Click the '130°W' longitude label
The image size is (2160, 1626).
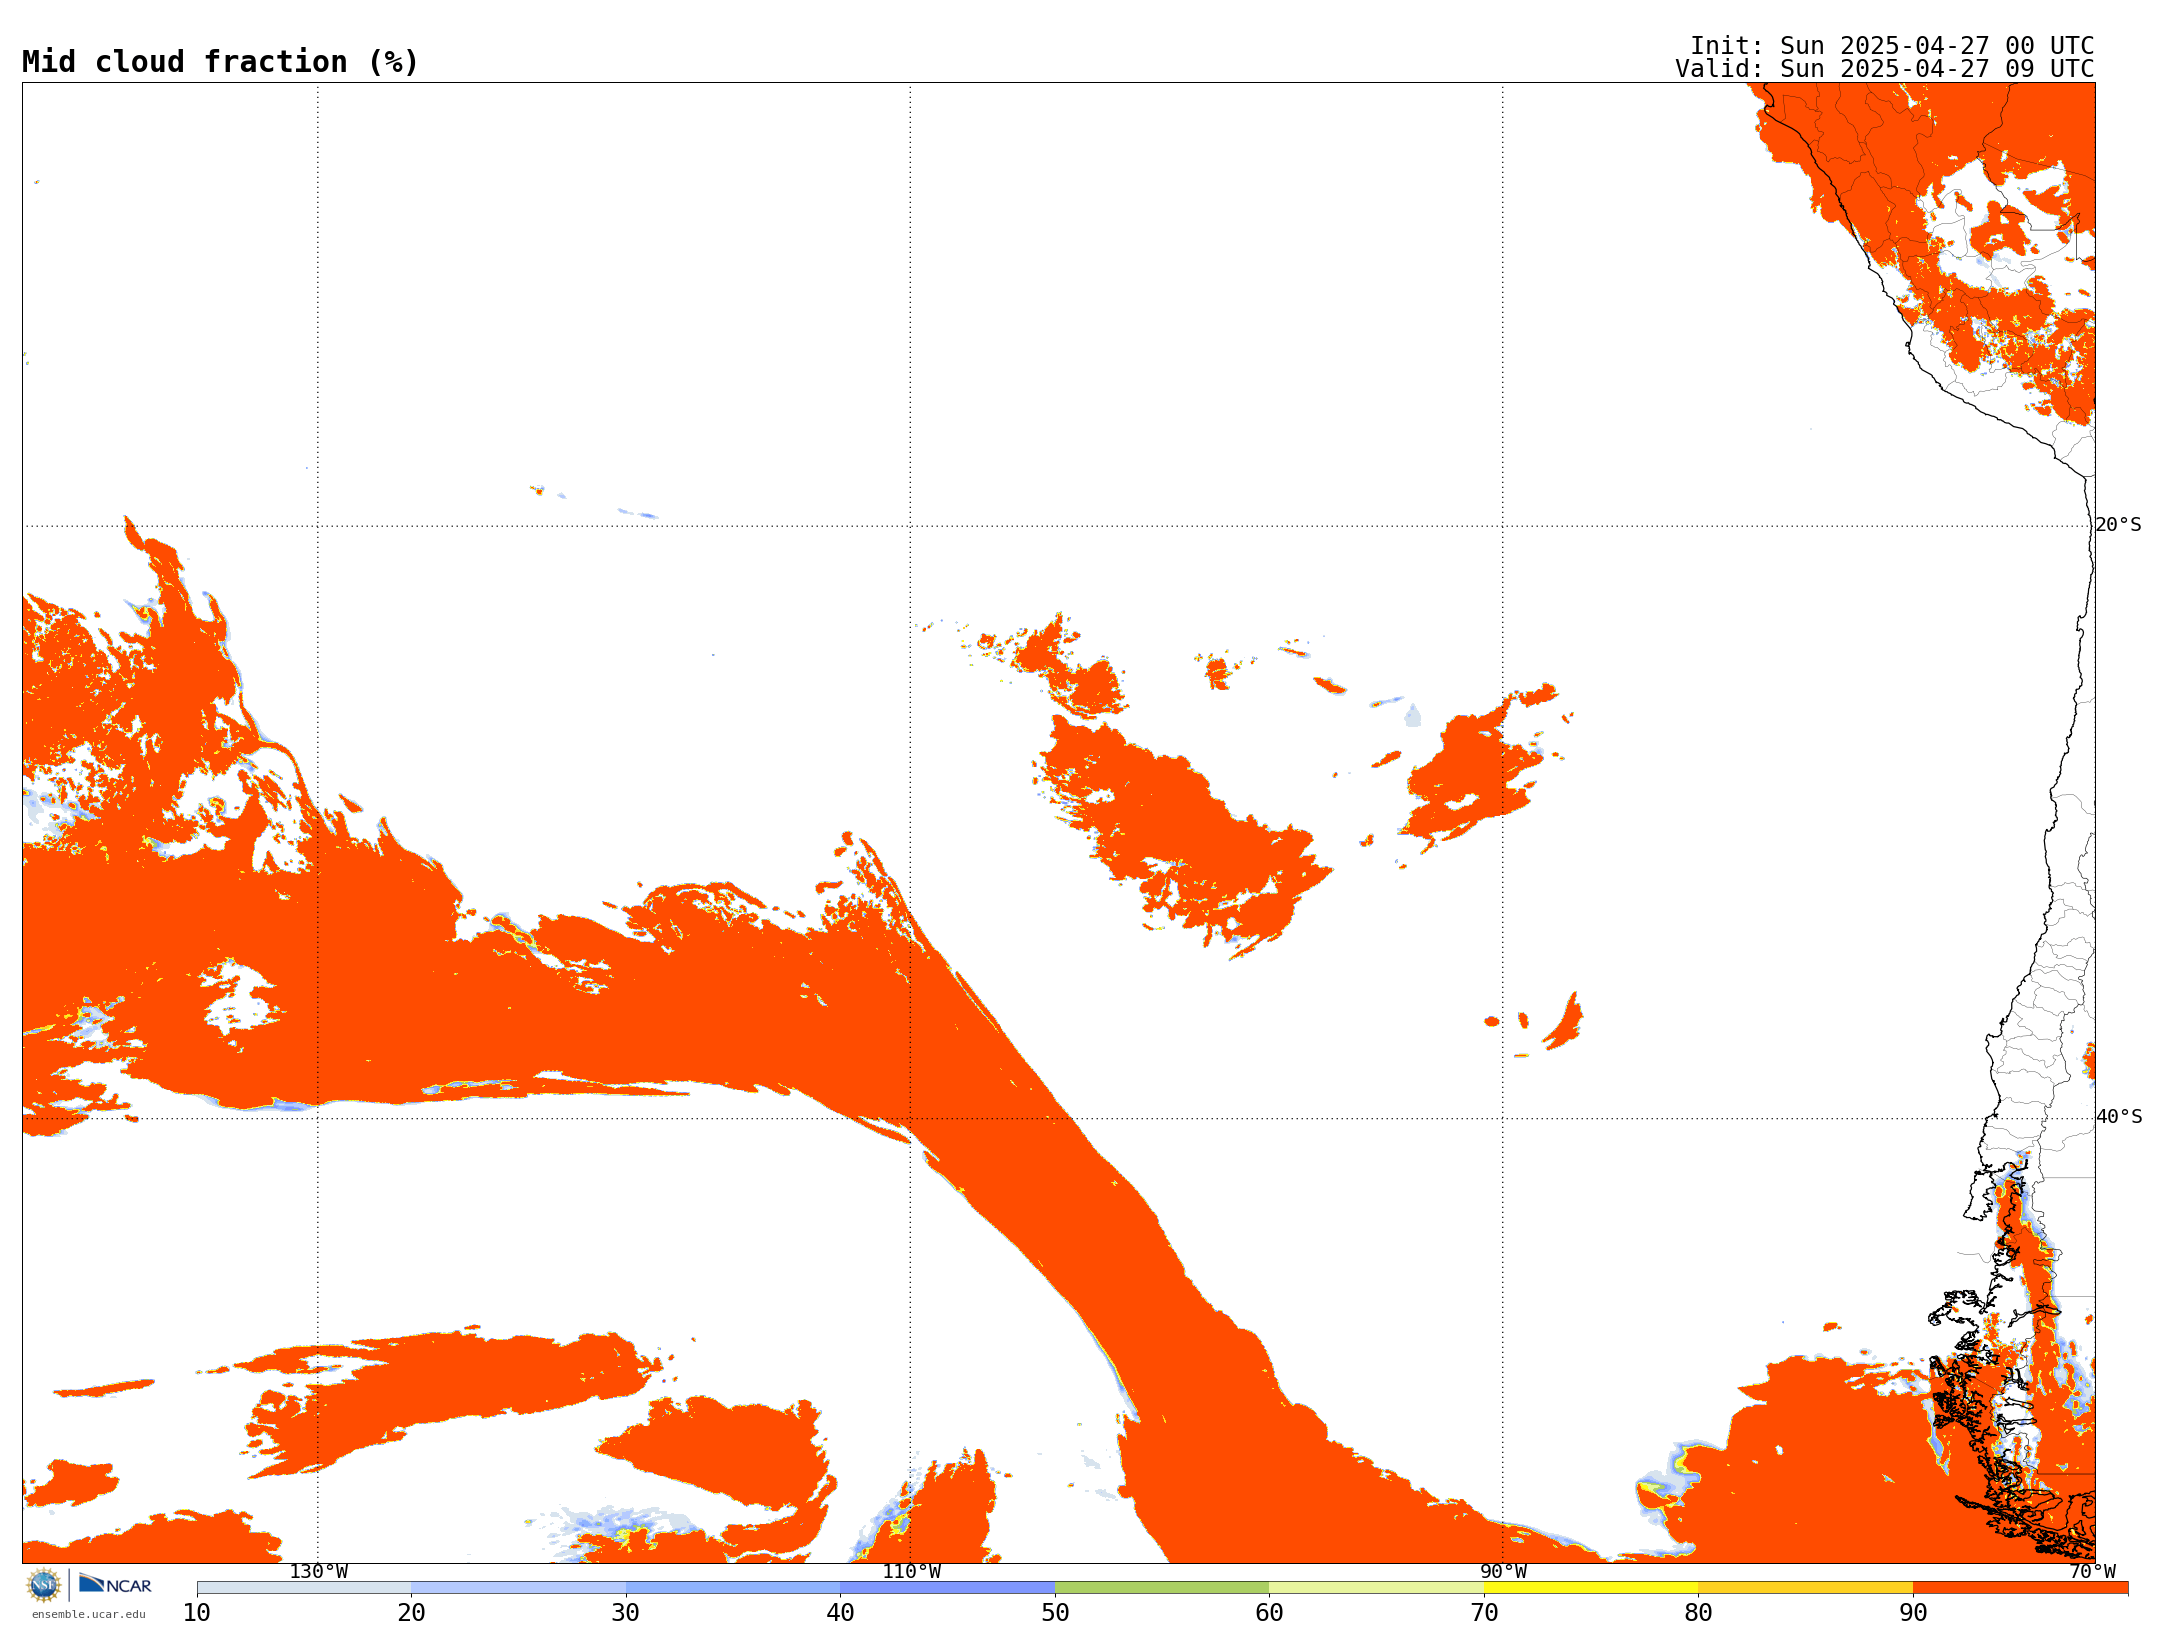319,1572
